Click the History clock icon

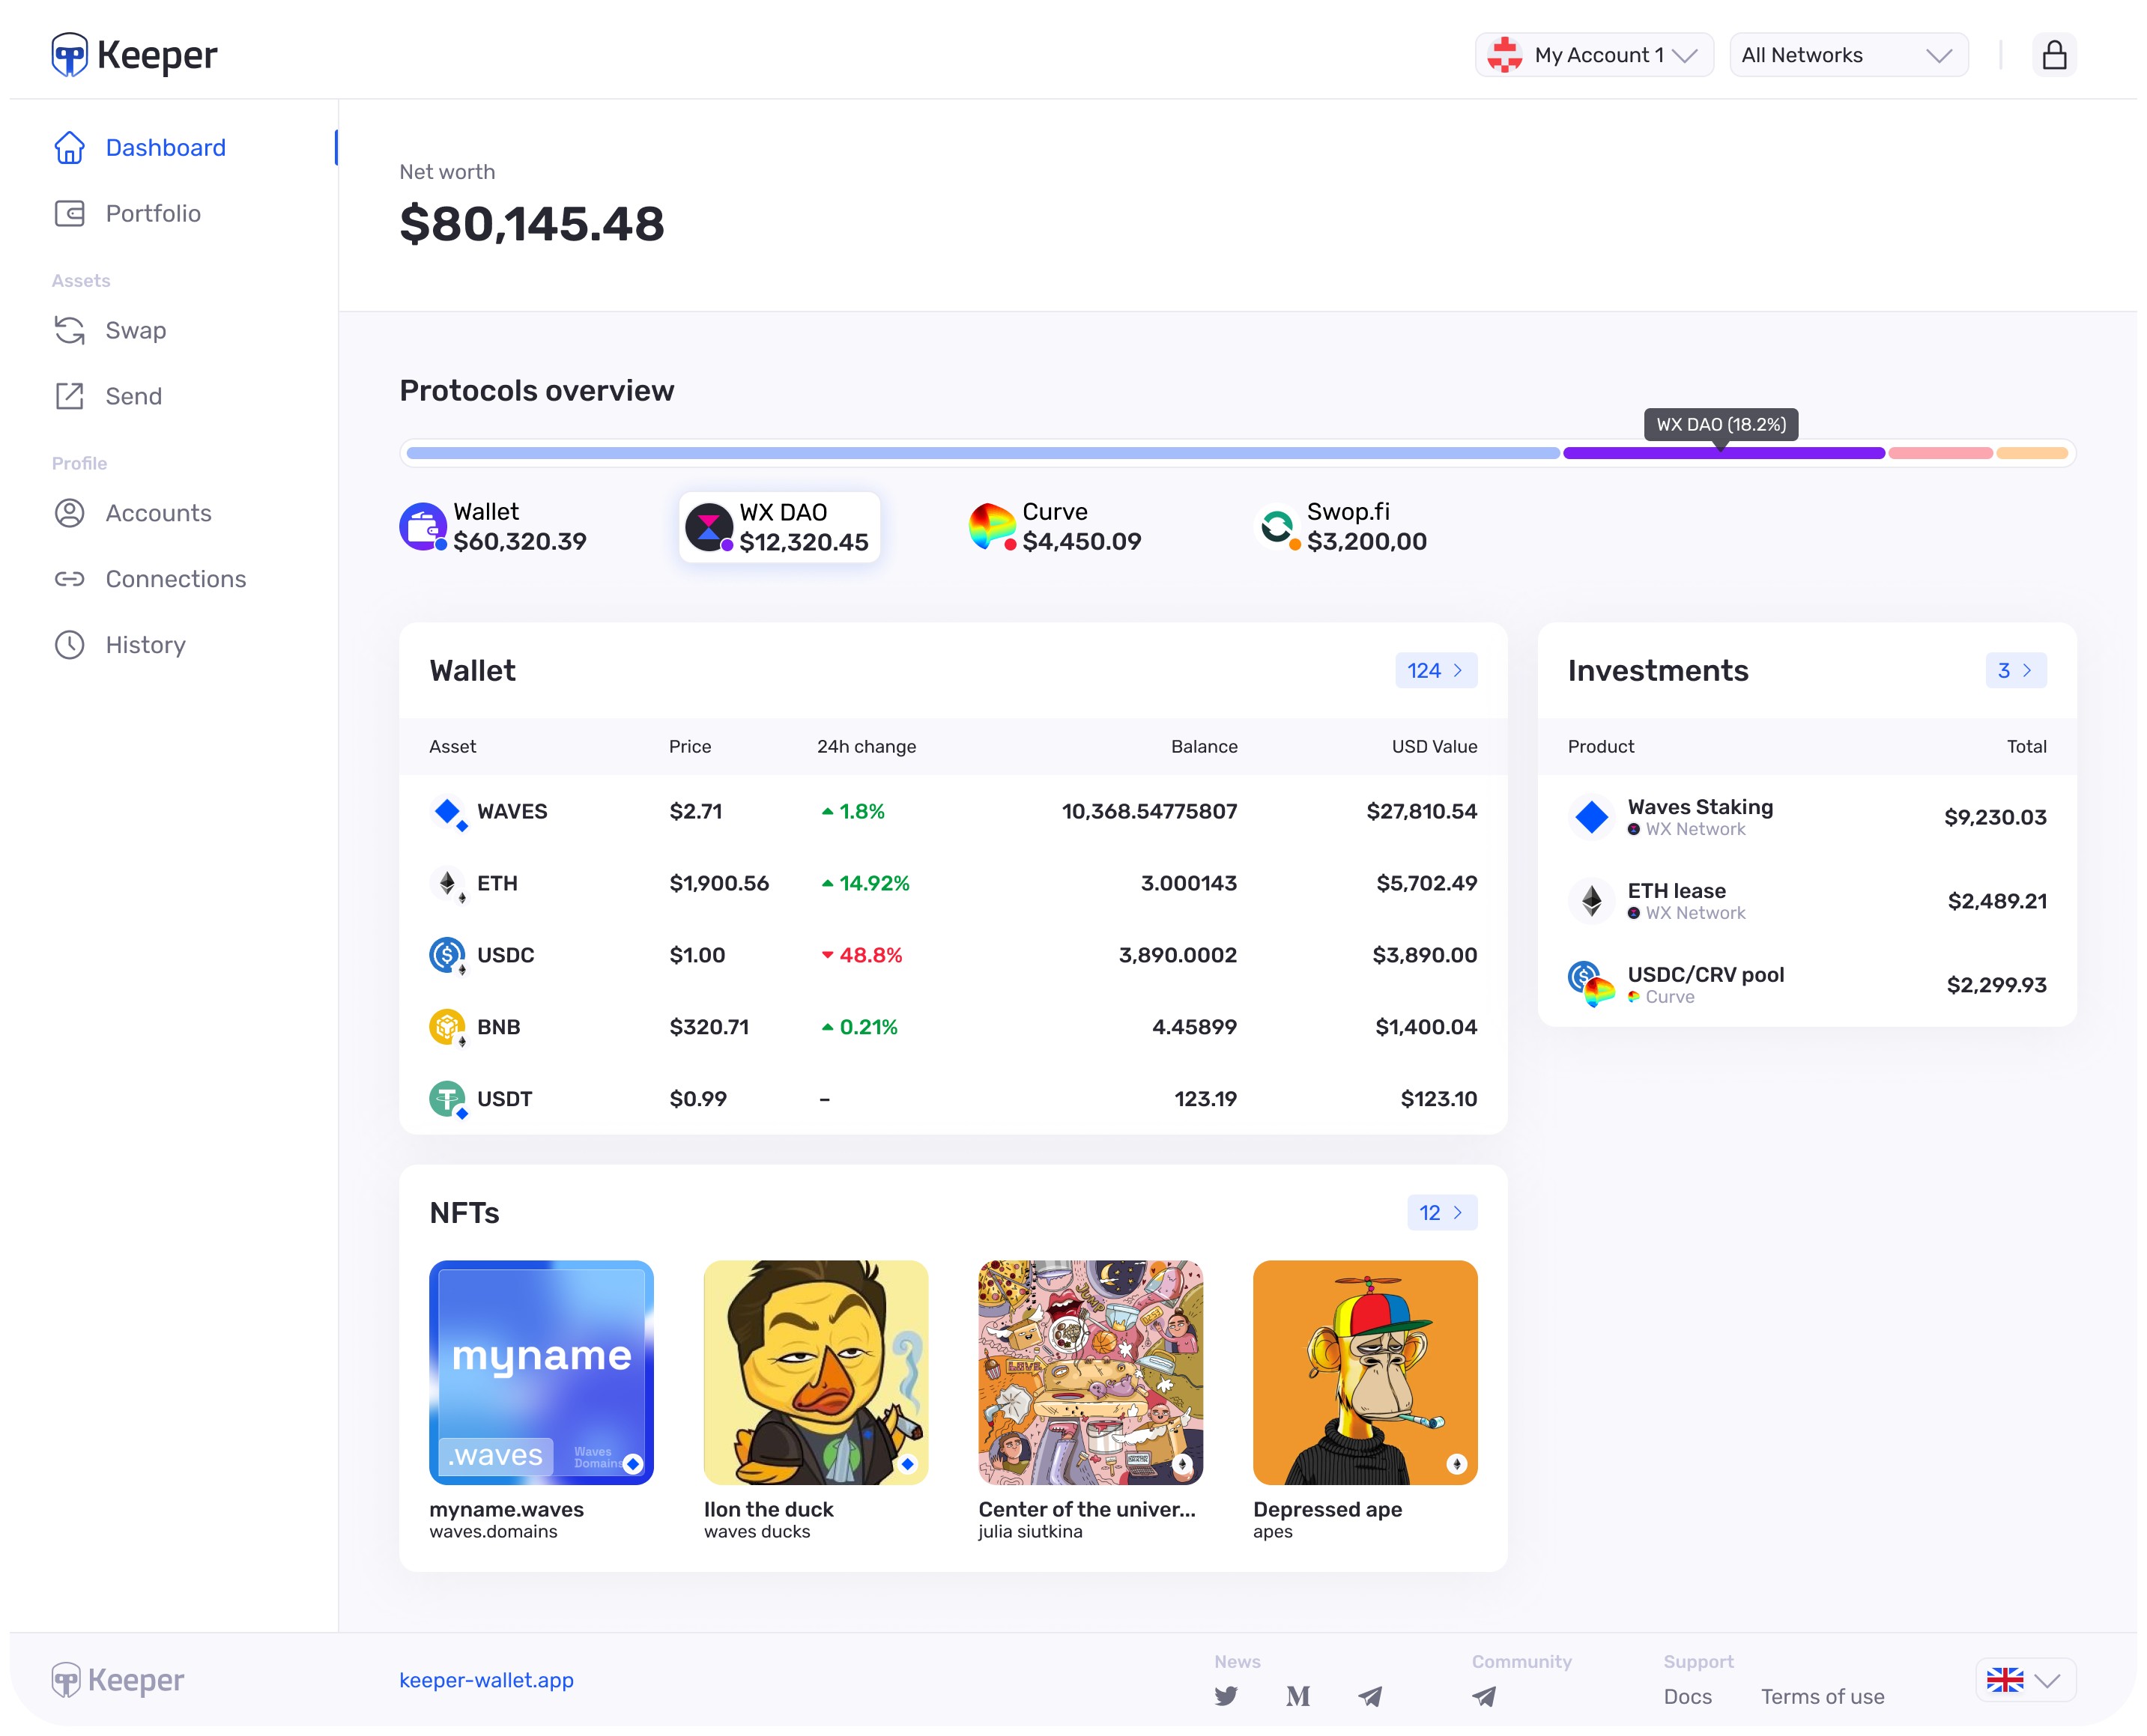coord(69,645)
